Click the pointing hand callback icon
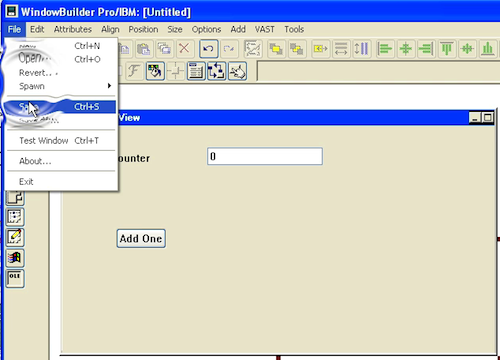Viewport: 500px width, 360px height. click(x=237, y=71)
